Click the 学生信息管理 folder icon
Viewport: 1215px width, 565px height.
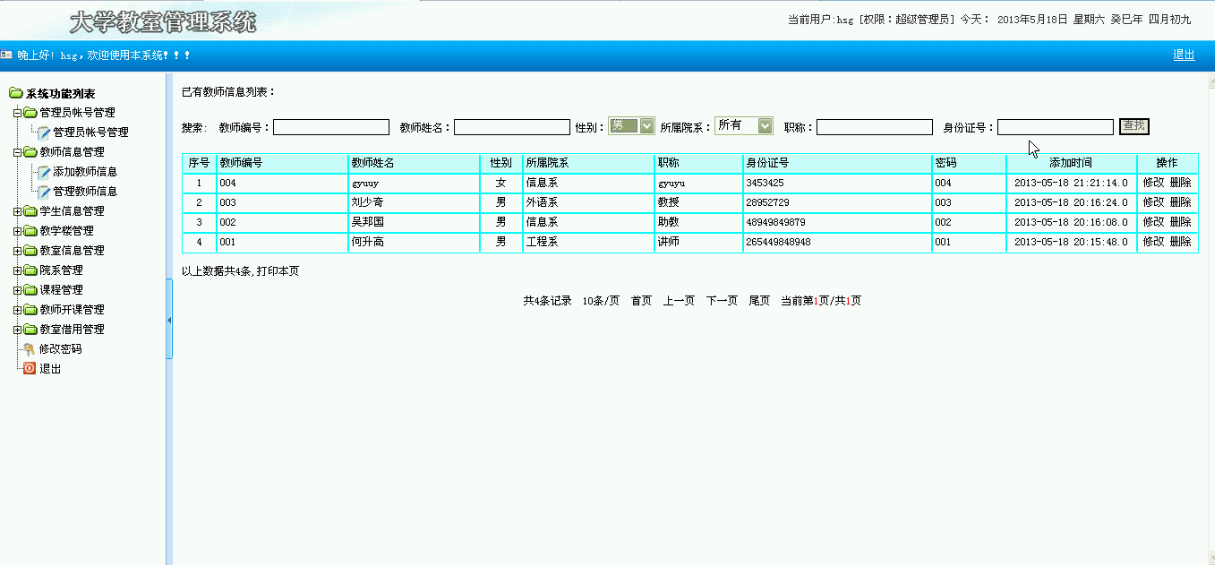(30, 211)
